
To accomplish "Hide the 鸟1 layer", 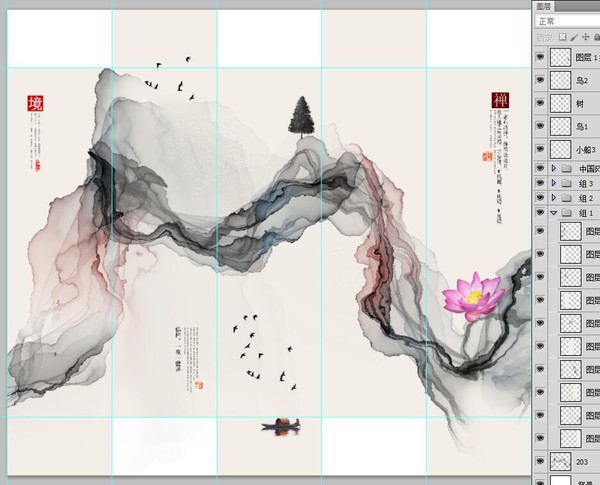I will point(540,126).
